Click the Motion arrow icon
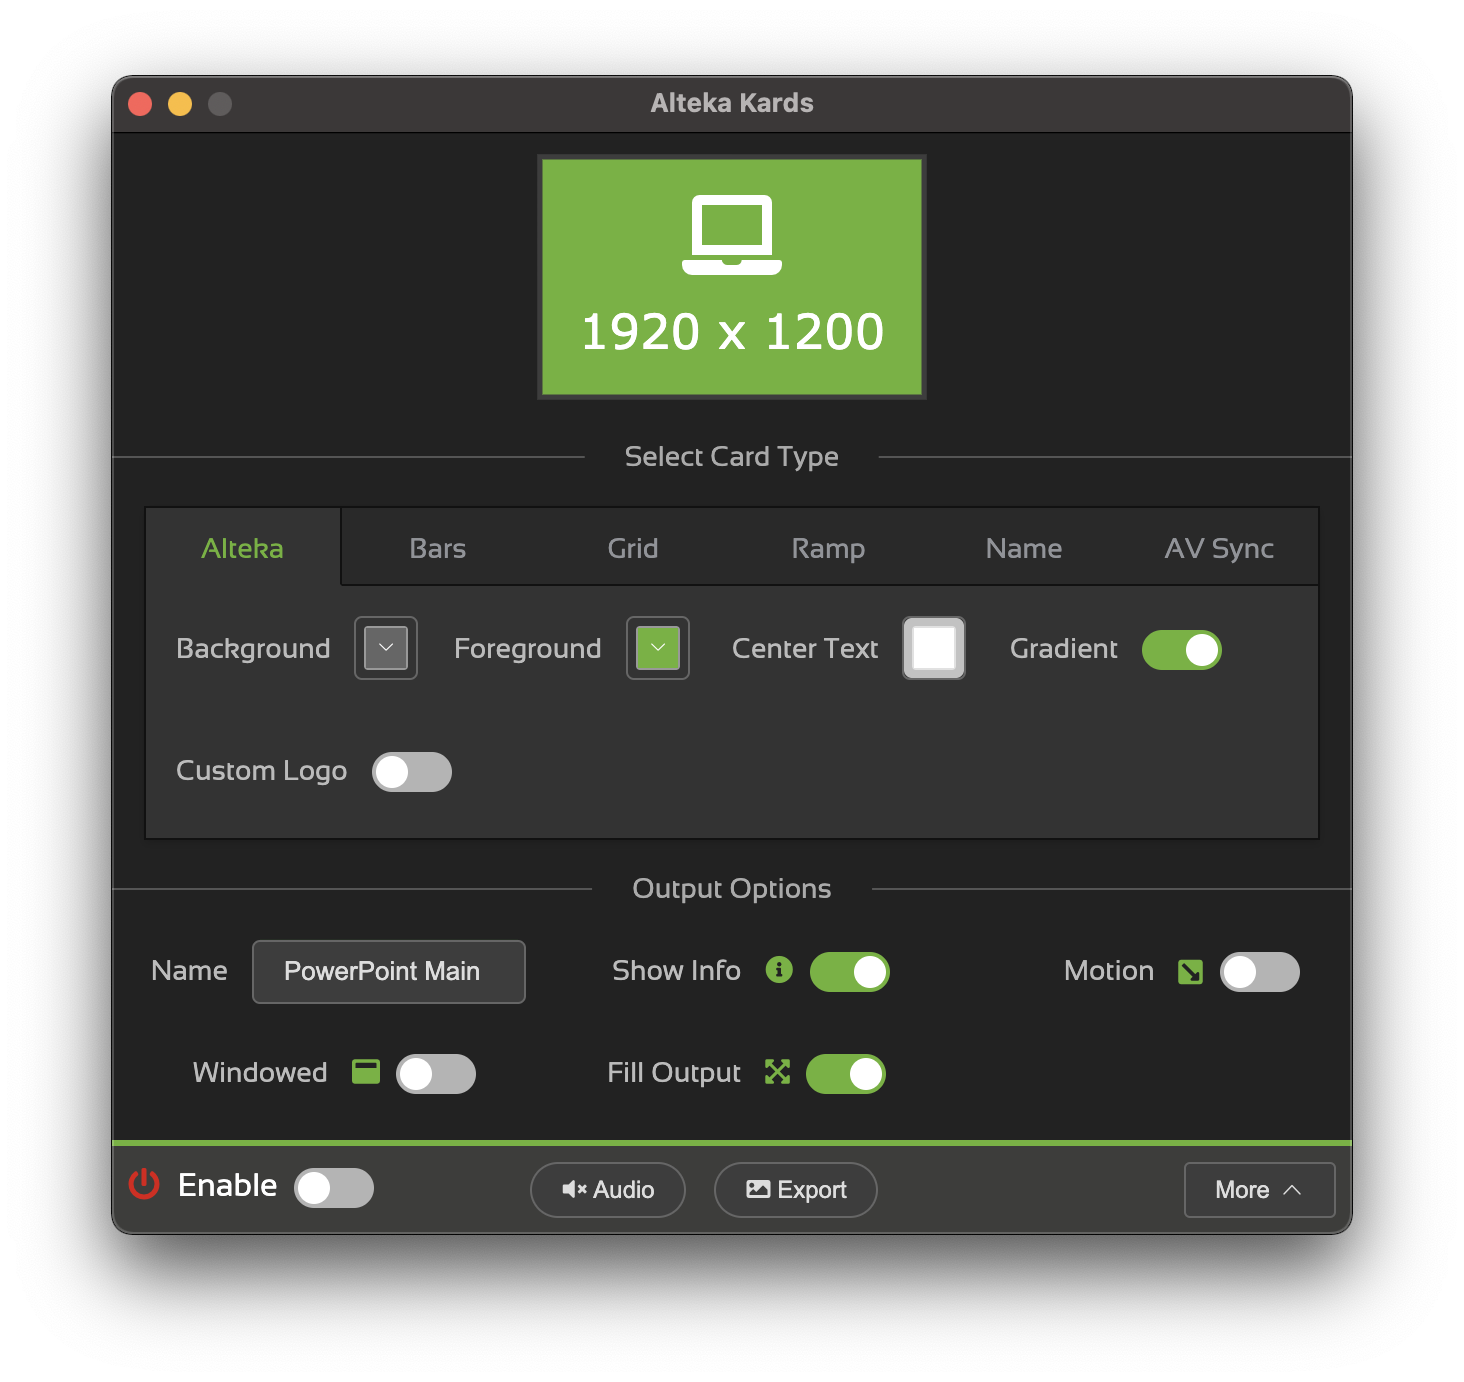Image resolution: width=1464 pixels, height=1382 pixels. [x=1190, y=972]
